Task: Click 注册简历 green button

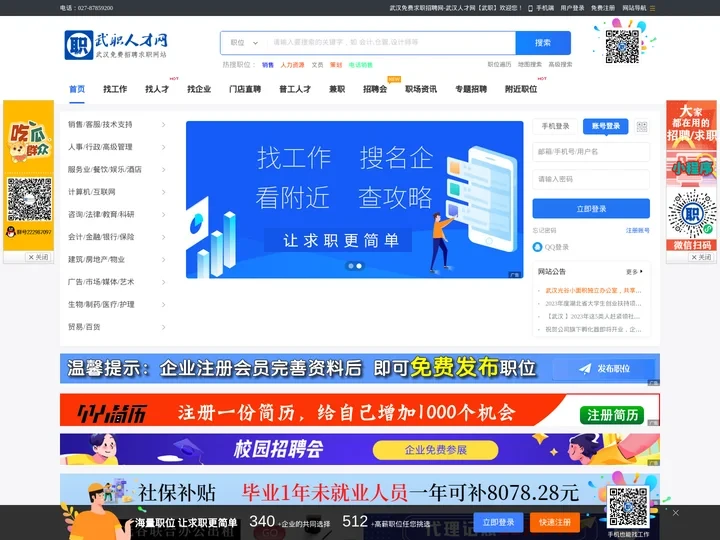Action: [612, 415]
